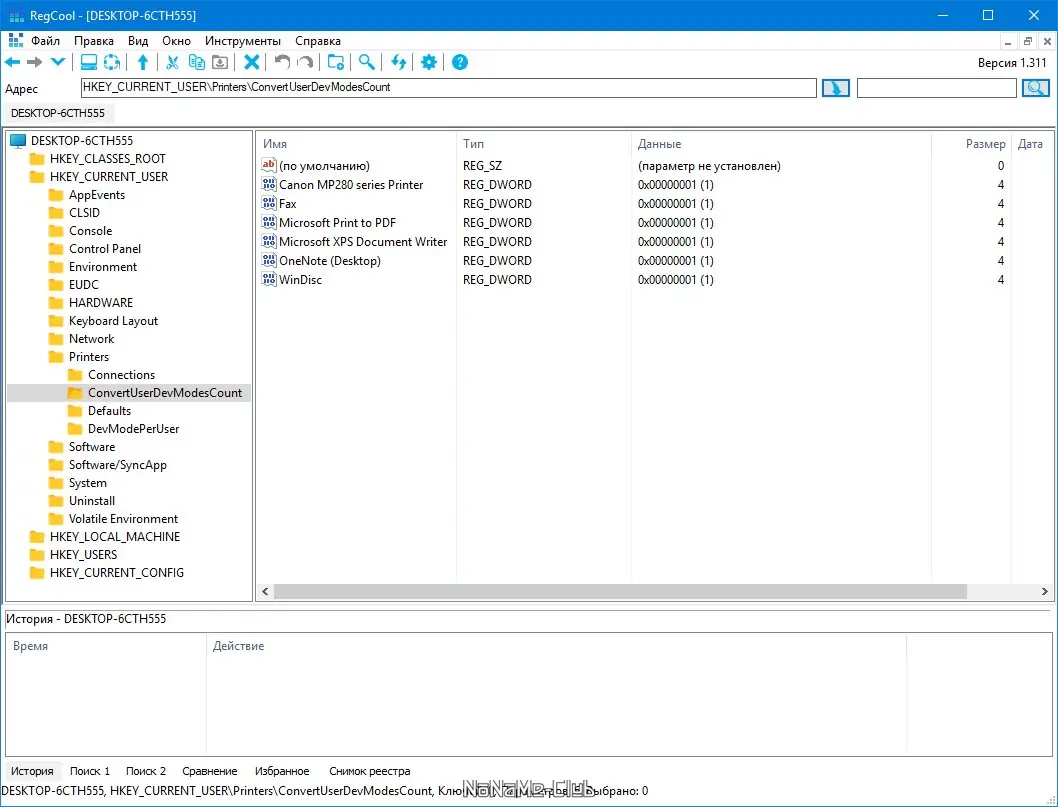Screen dimensions: 1058x807
Task: Switch to the Избранное tab
Action: click(282, 771)
